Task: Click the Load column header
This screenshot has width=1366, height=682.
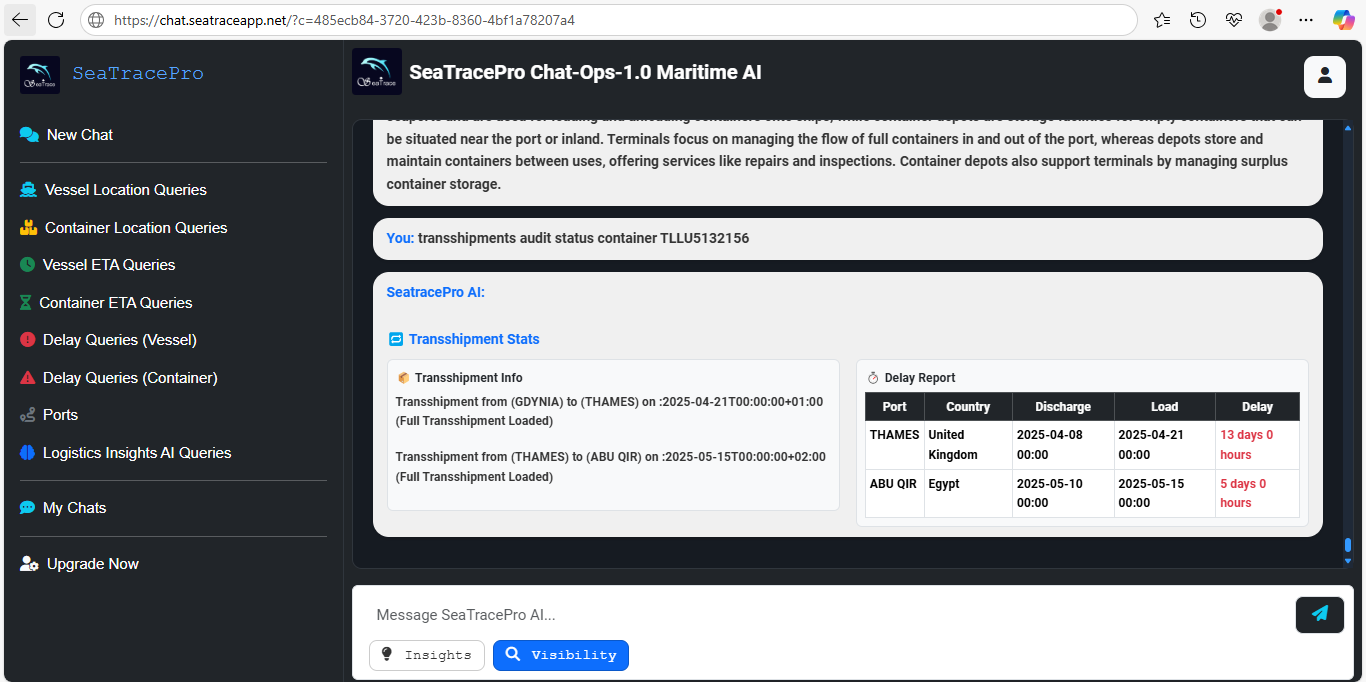Action: (x=1164, y=407)
